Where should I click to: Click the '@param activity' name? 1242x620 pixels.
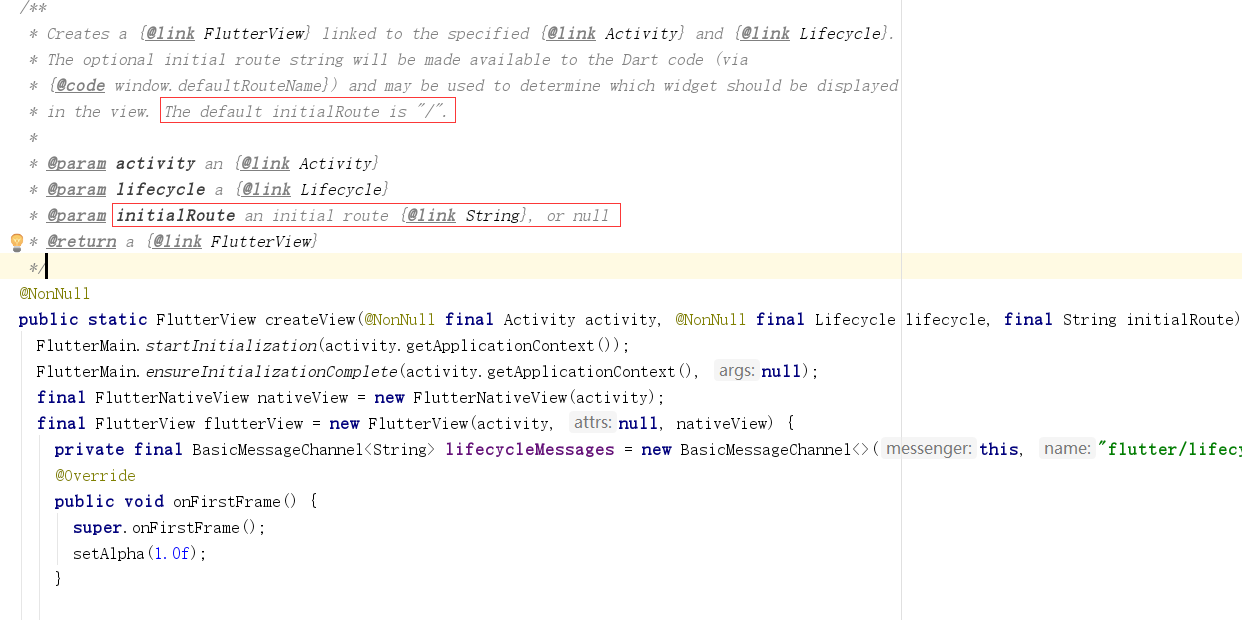tap(155, 164)
